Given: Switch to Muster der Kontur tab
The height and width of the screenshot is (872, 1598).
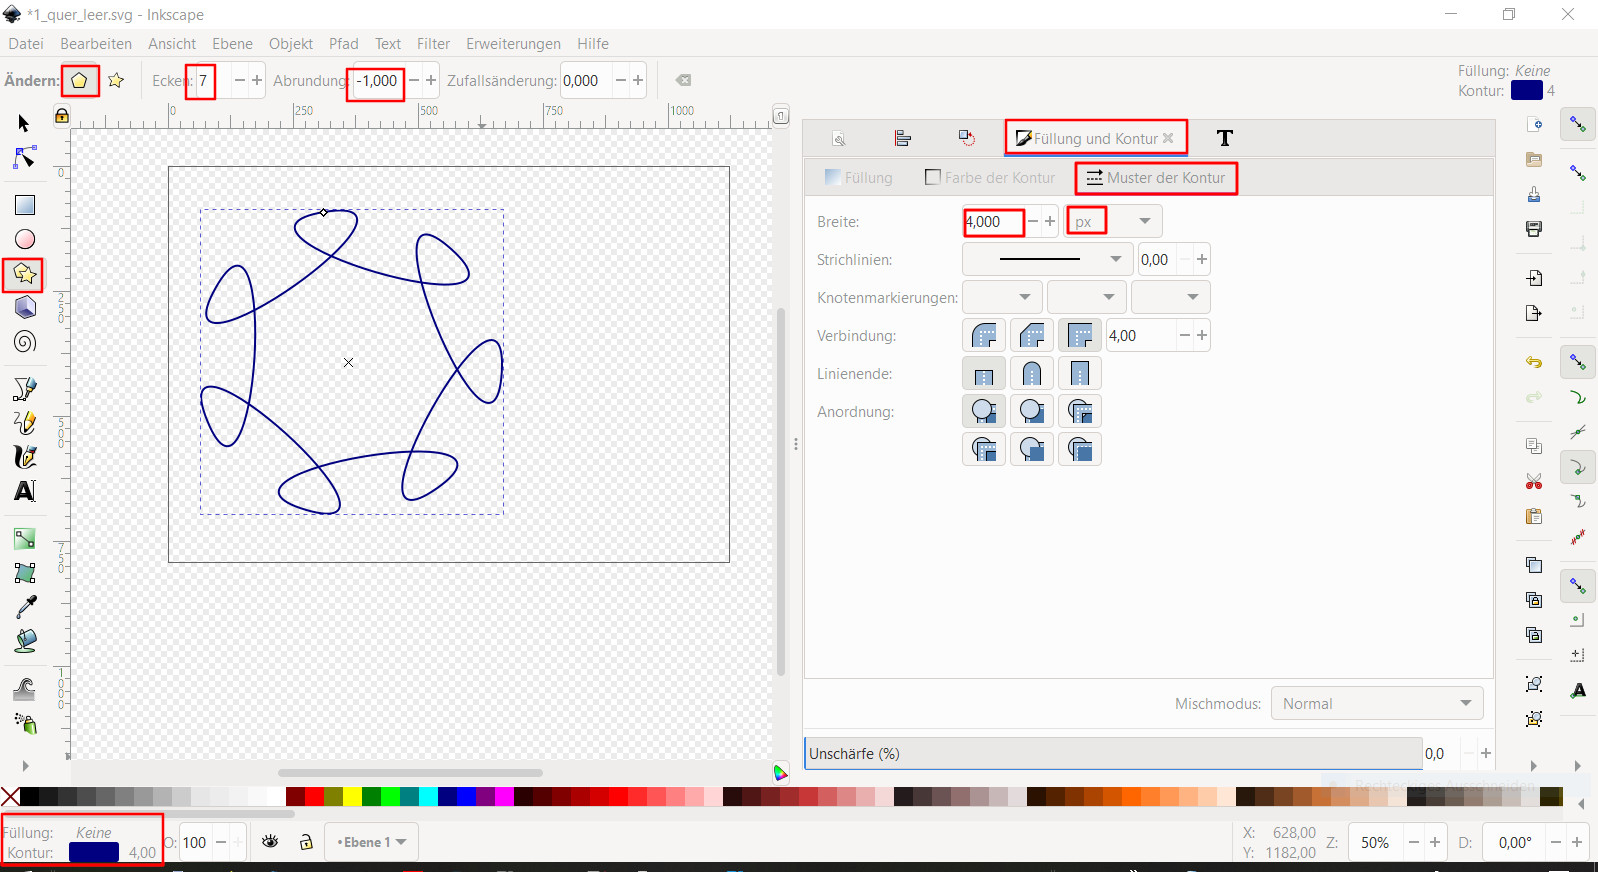Looking at the screenshot, I should (1156, 177).
